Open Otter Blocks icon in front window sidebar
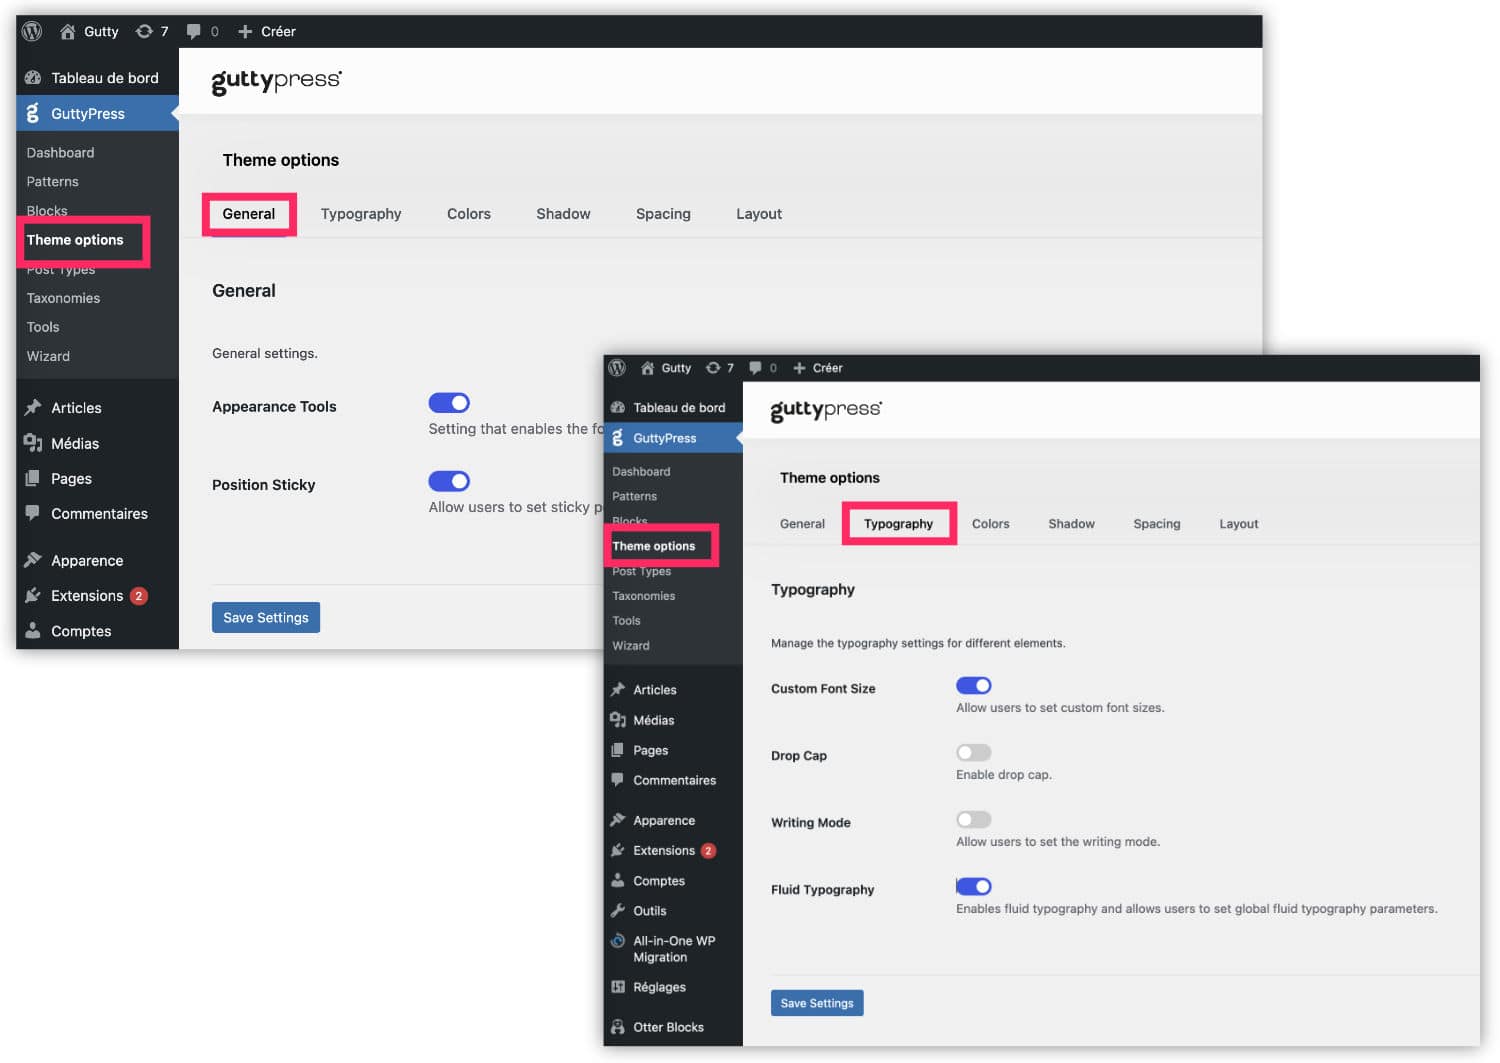 tap(618, 1026)
